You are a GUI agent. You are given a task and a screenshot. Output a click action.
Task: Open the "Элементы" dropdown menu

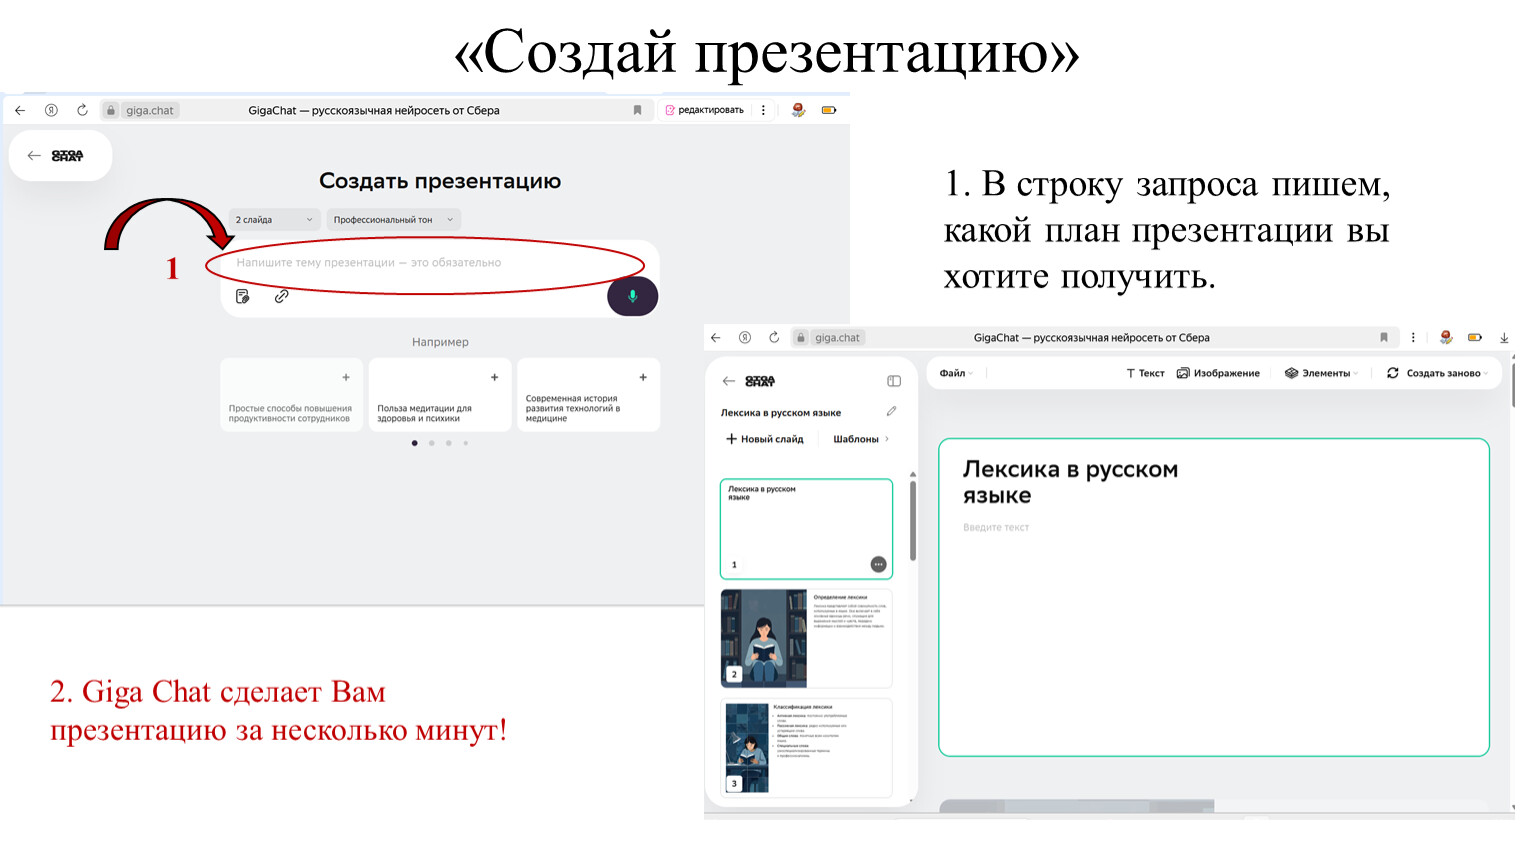1321,373
